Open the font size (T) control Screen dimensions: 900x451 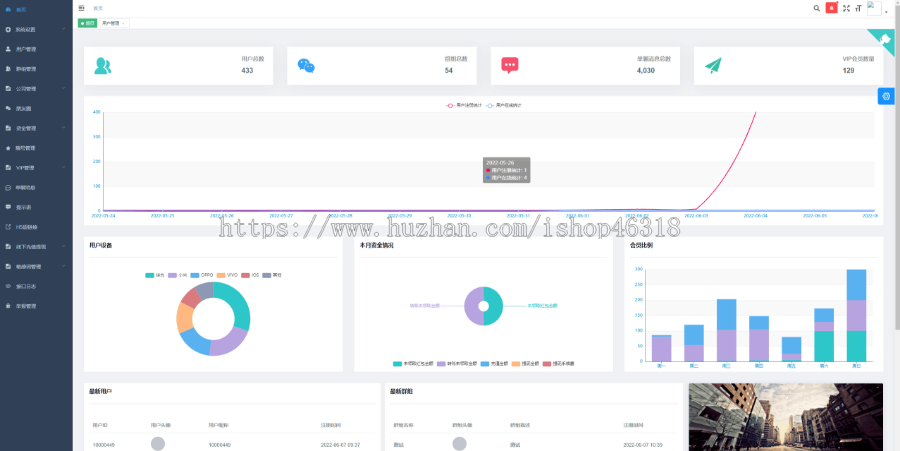tap(858, 8)
